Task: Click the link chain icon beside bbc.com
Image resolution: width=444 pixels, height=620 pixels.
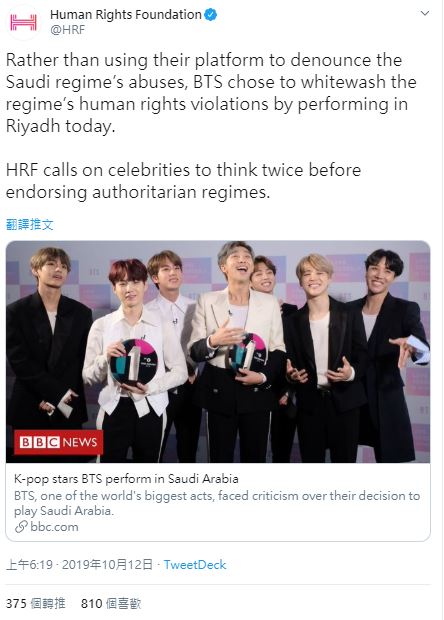Action: pos(21,527)
